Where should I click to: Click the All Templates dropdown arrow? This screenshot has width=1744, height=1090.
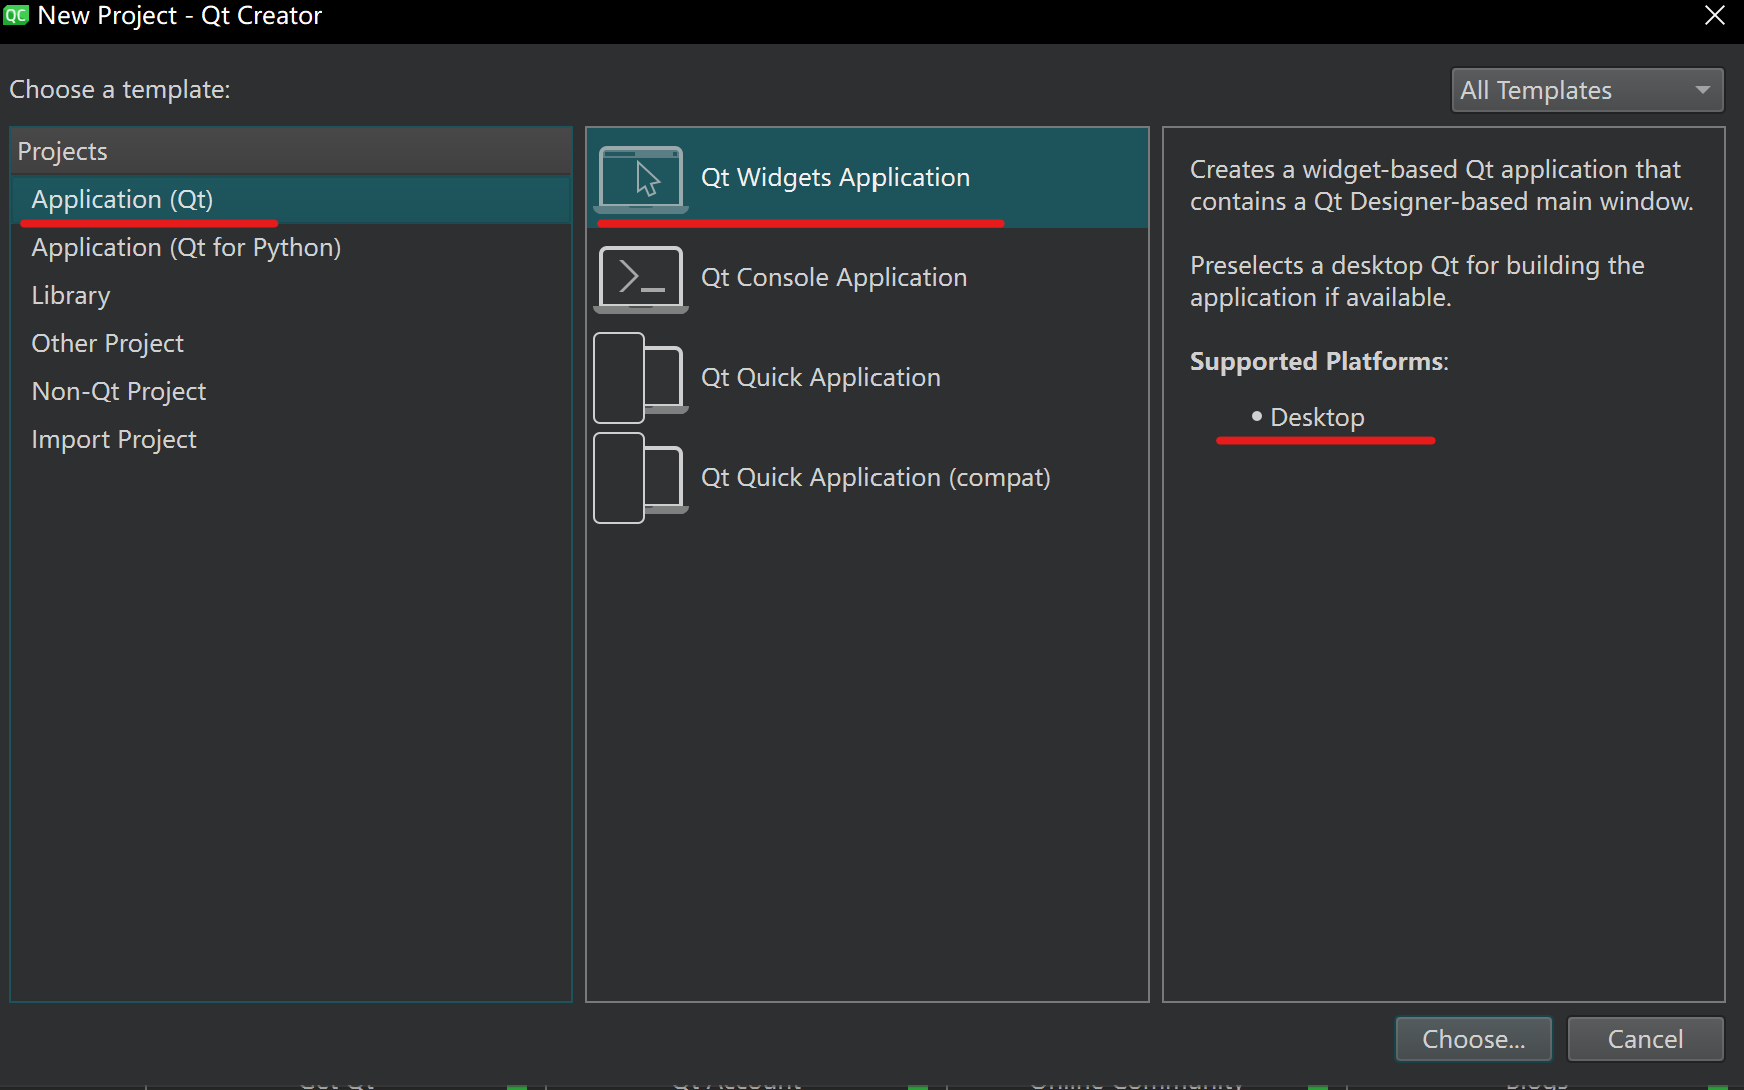click(x=1702, y=90)
